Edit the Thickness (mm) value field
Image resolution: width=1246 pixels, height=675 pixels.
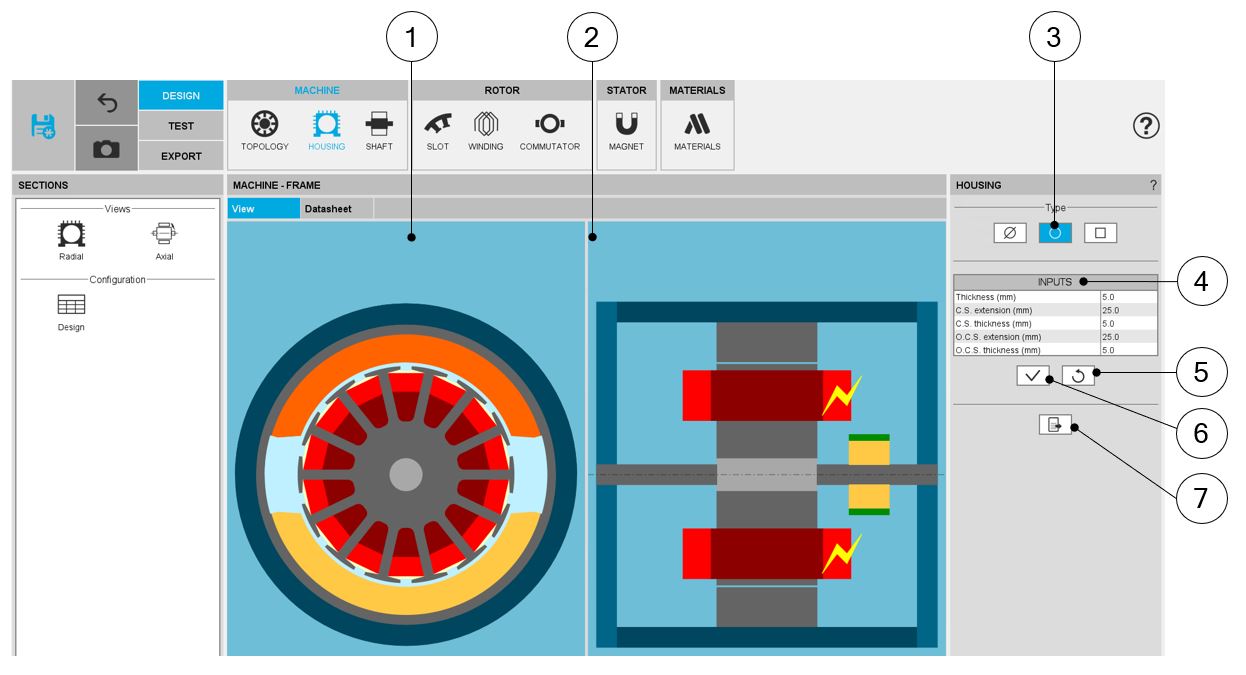(1128, 297)
